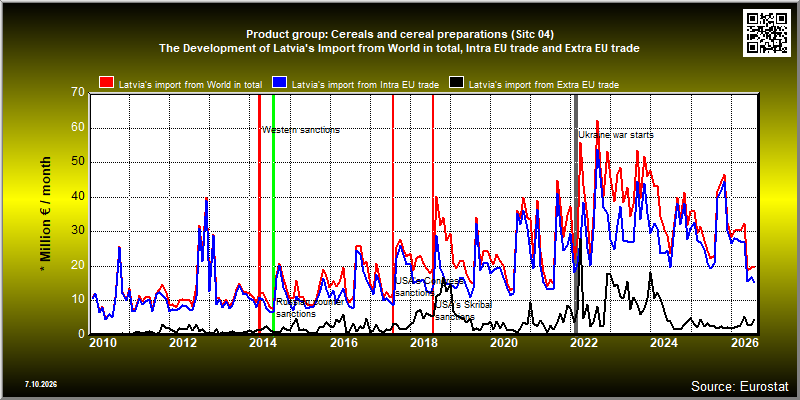Viewport: 800px width, 400px height.
Task: Click x-axis label 2024
Action: (664, 342)
